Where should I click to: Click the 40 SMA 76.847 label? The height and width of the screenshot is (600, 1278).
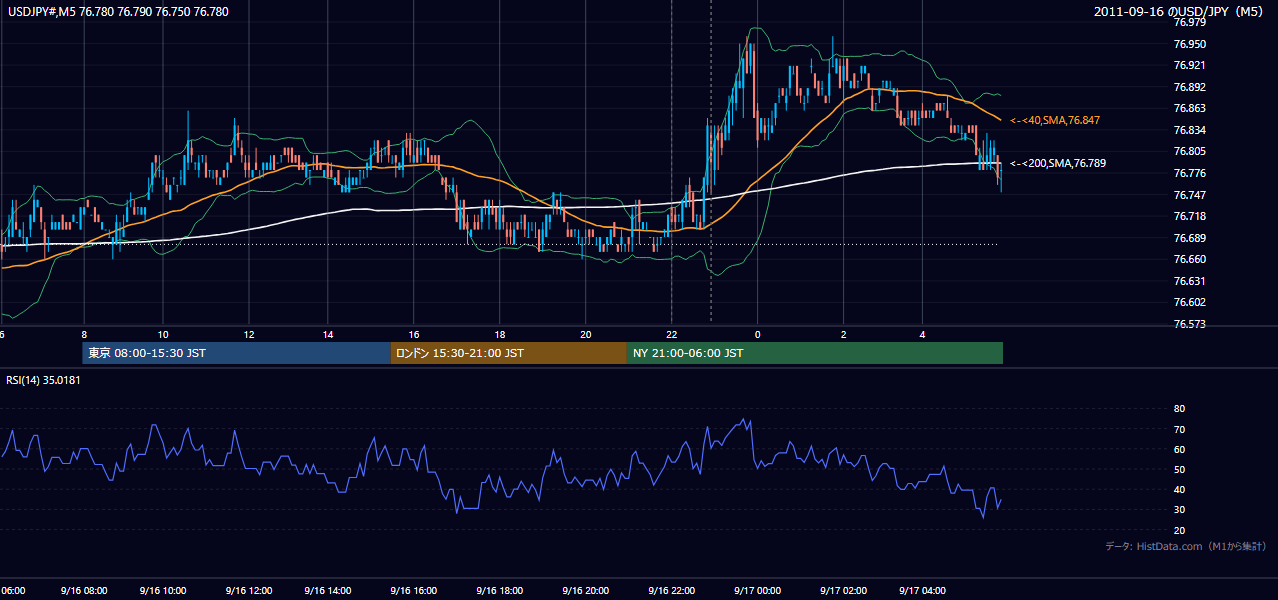coord(1055,120)
